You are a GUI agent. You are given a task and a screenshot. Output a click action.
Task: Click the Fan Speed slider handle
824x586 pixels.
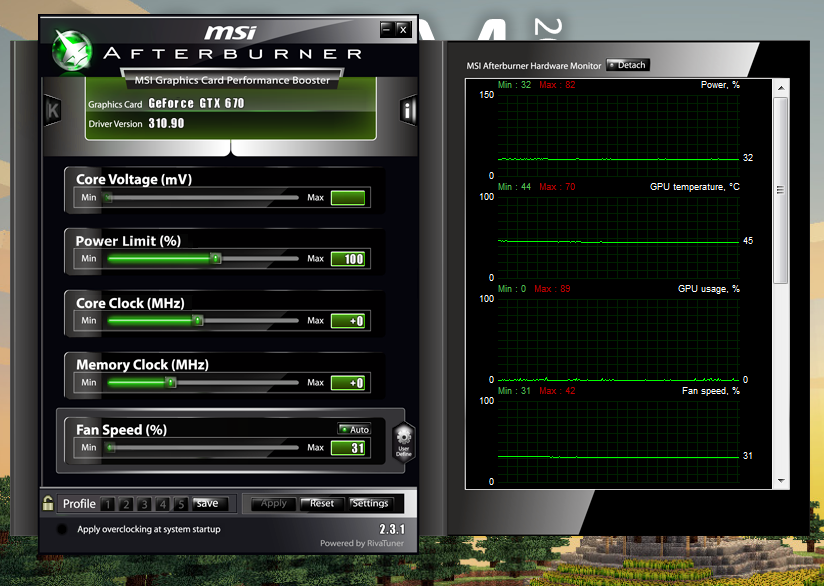(110, 448)
